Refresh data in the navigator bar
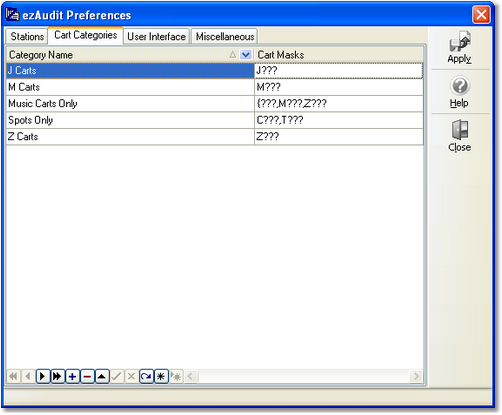This screenshot has width=502, height=415. (146, 376)
